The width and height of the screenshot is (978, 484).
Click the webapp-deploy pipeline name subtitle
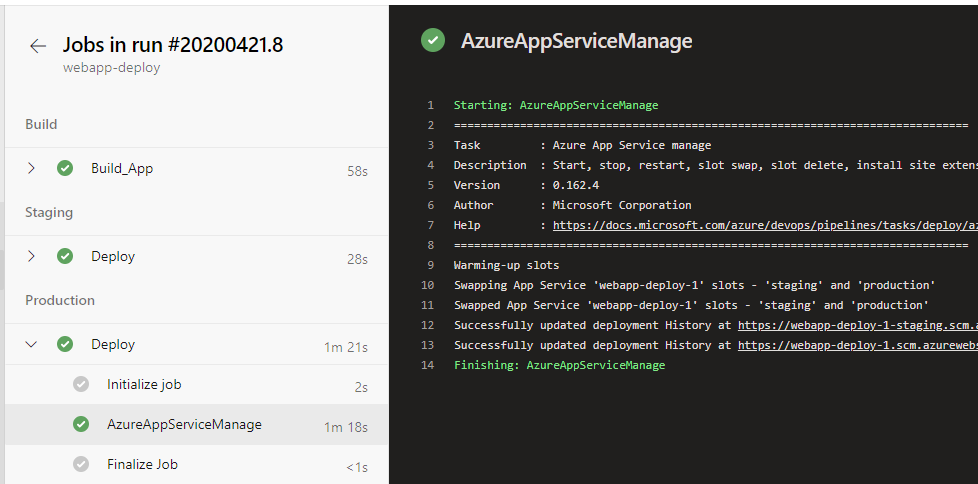pyautogui.click(x=112, y=67)
